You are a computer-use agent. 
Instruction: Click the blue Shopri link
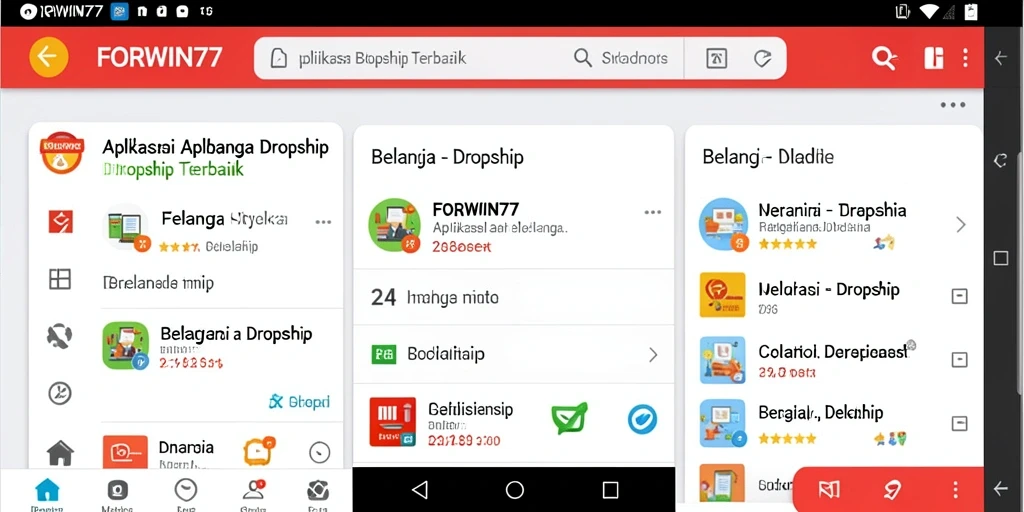point(299,402)
